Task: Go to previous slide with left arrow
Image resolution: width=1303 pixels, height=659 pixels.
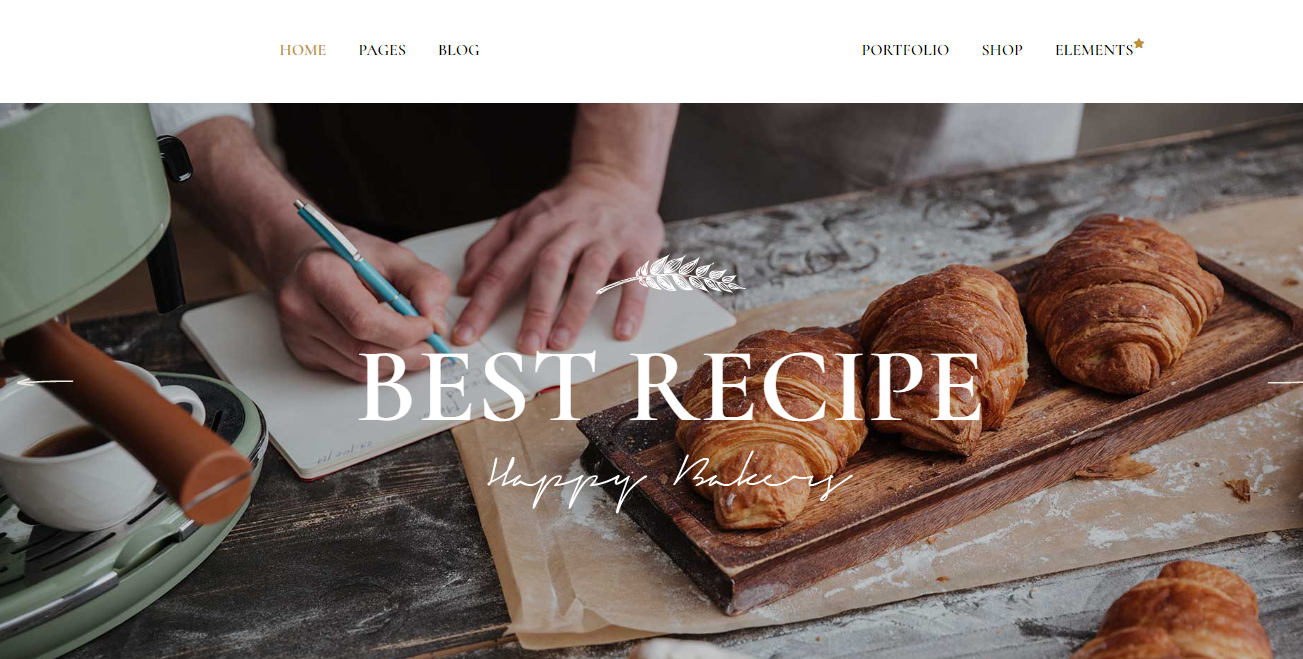Action: coord(44,381)
